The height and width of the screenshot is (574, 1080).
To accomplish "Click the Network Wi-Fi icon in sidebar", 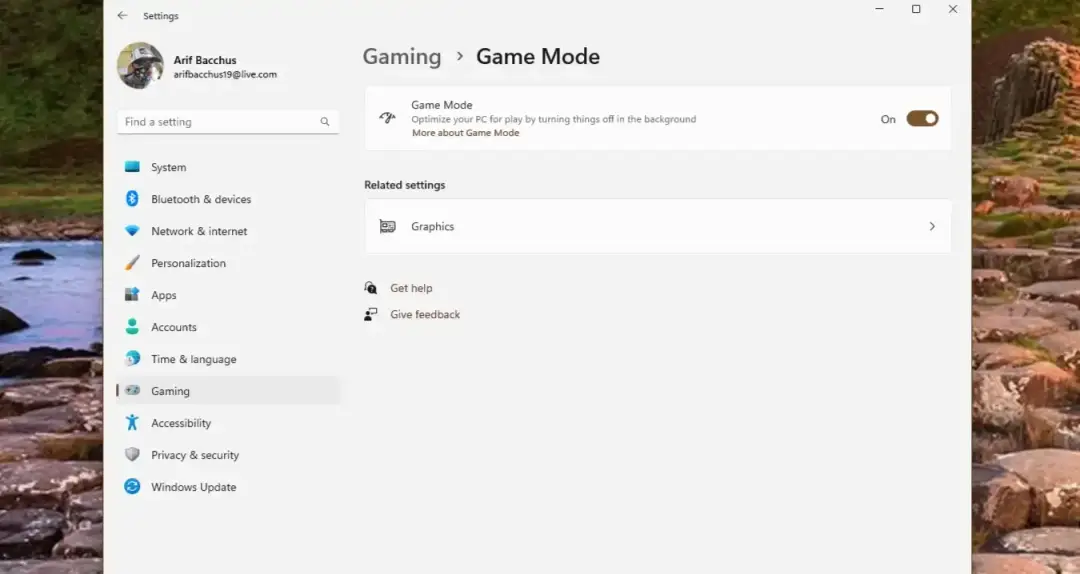I will point(132,231).
